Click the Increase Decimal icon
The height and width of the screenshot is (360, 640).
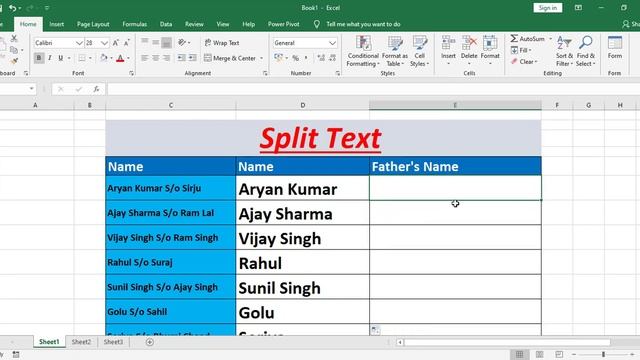pyautogui.click(x=321, y=58)
